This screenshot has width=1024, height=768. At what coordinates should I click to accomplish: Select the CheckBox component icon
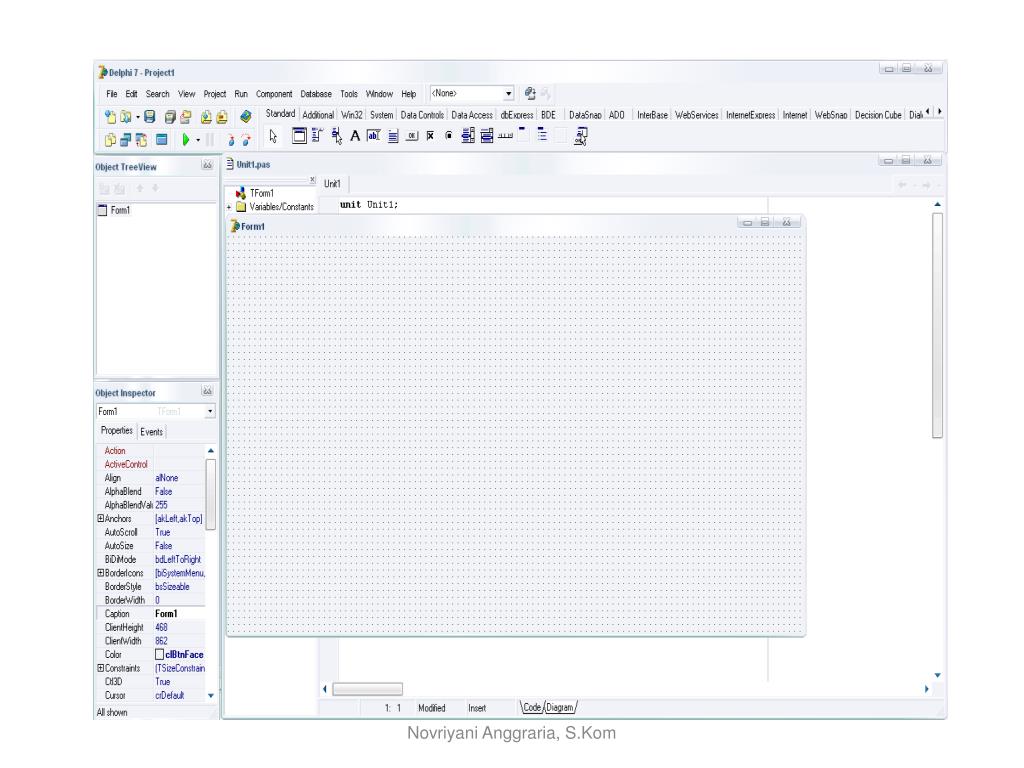point(430,136)
